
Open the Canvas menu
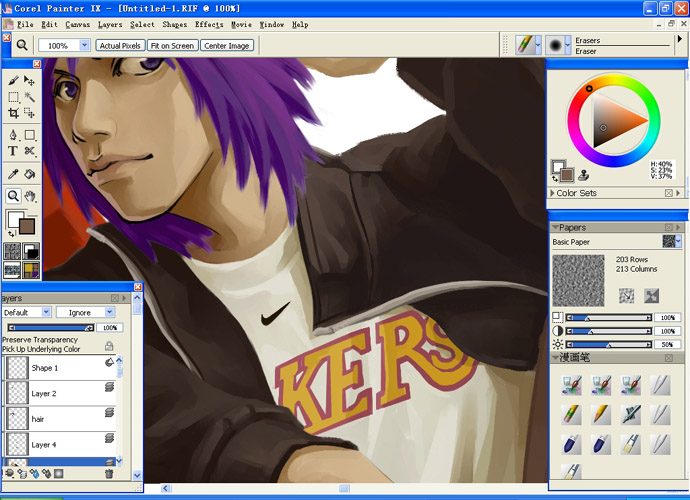point(77,25)
